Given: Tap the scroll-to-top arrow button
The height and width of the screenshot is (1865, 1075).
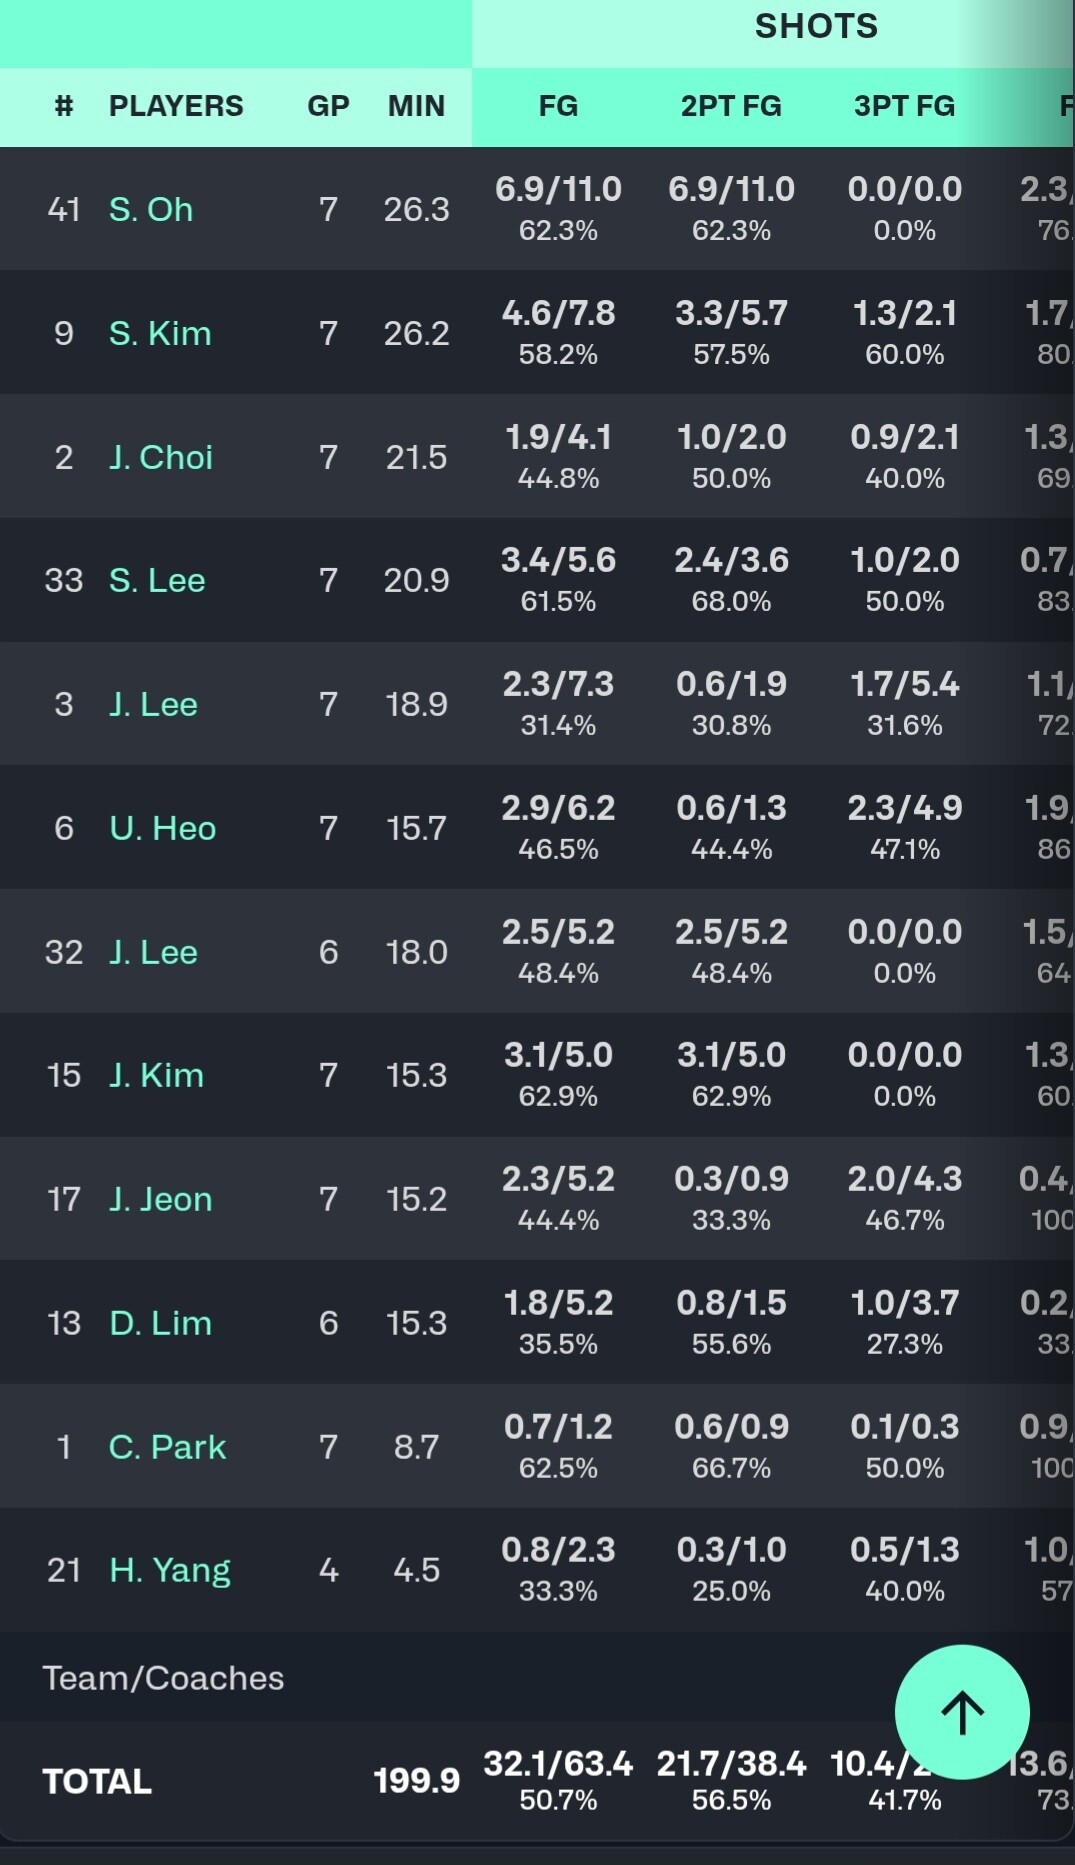Looking at the screenshot, I should (x=961, y=1712).
